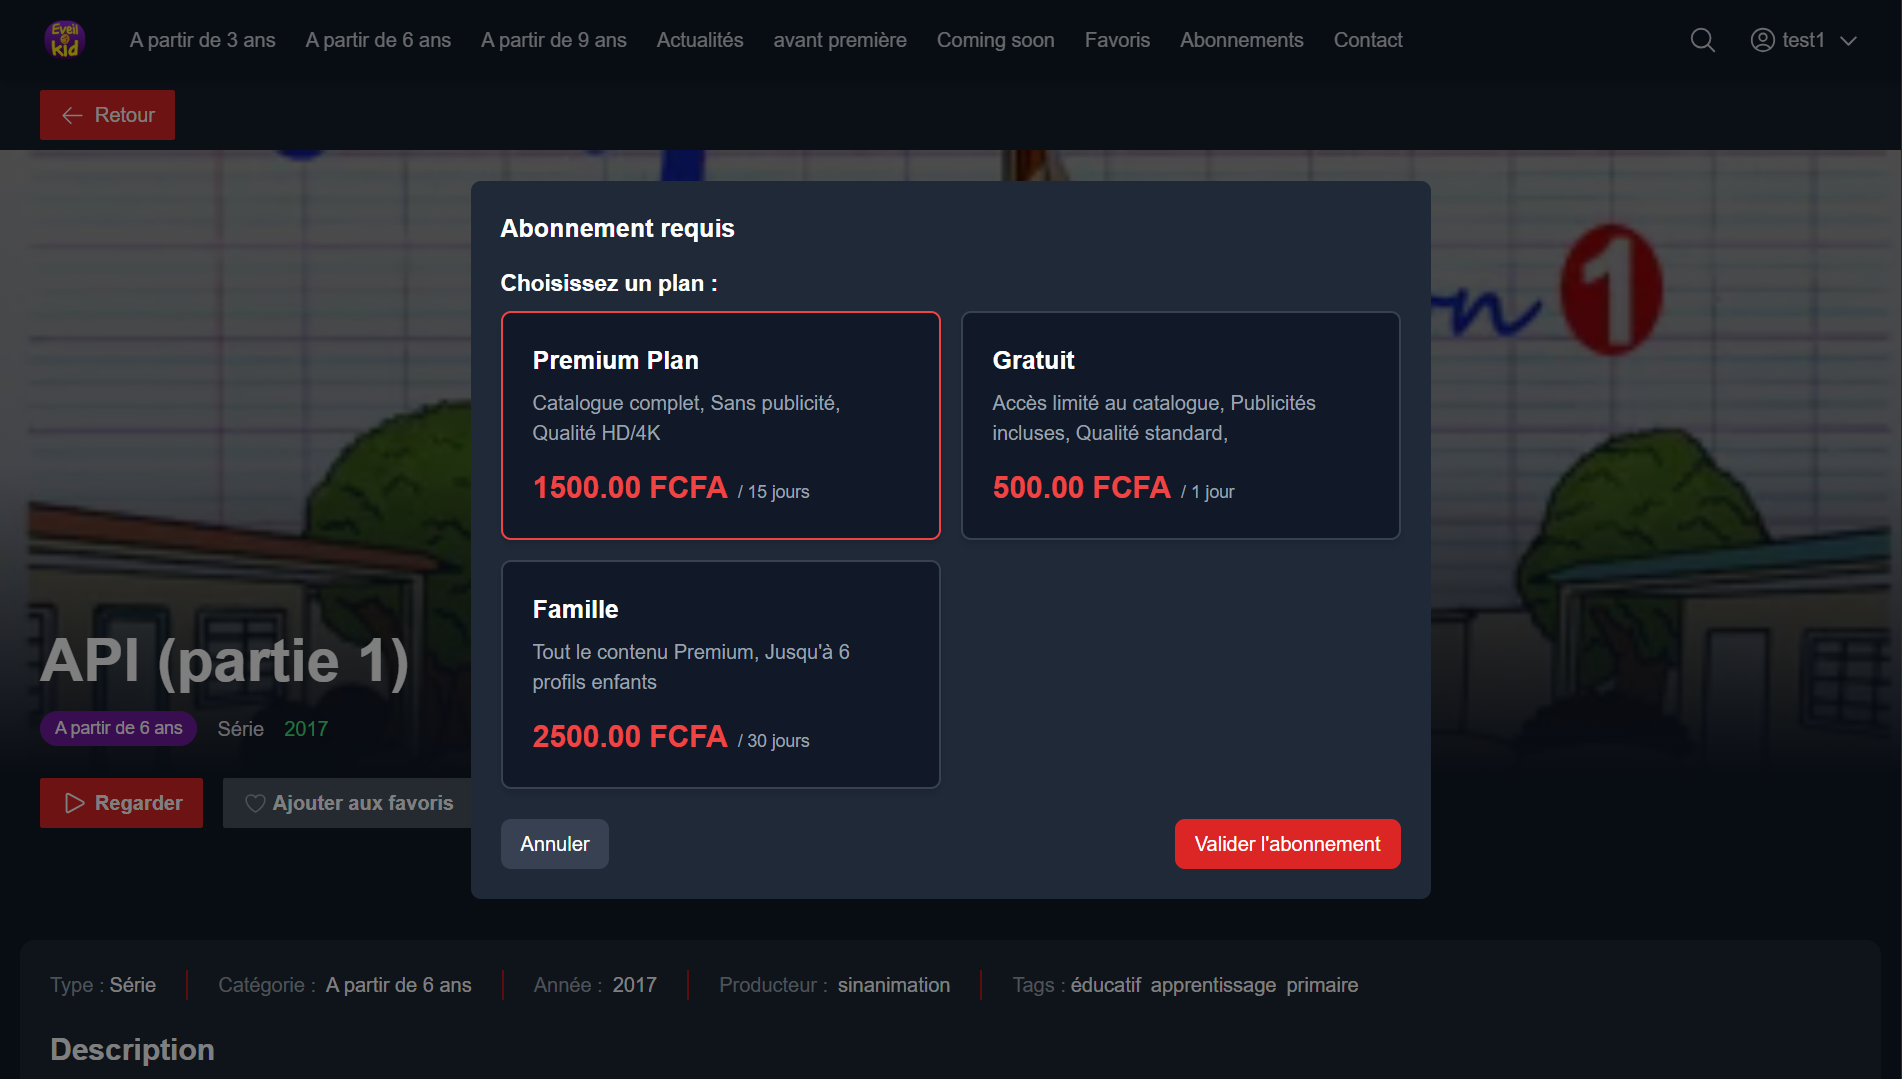The height and width of the screenshot is (1079, 1902).
Task: Open the A partir de 3 ans menu
Action: coord(202,40)
